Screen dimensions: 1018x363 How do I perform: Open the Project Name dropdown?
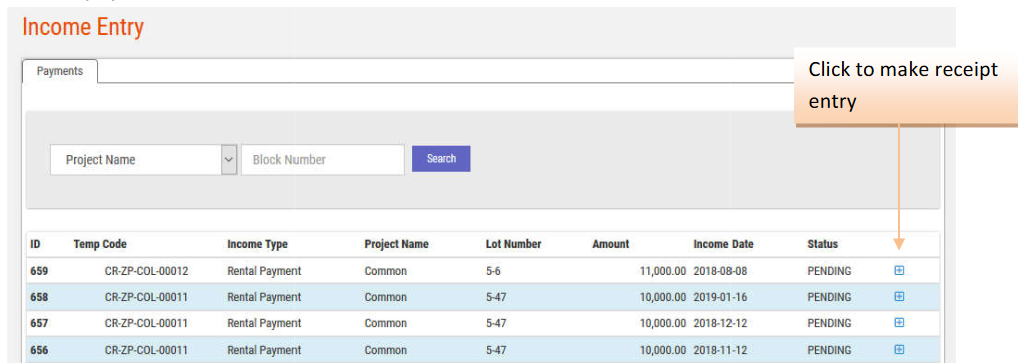[143, 160]
